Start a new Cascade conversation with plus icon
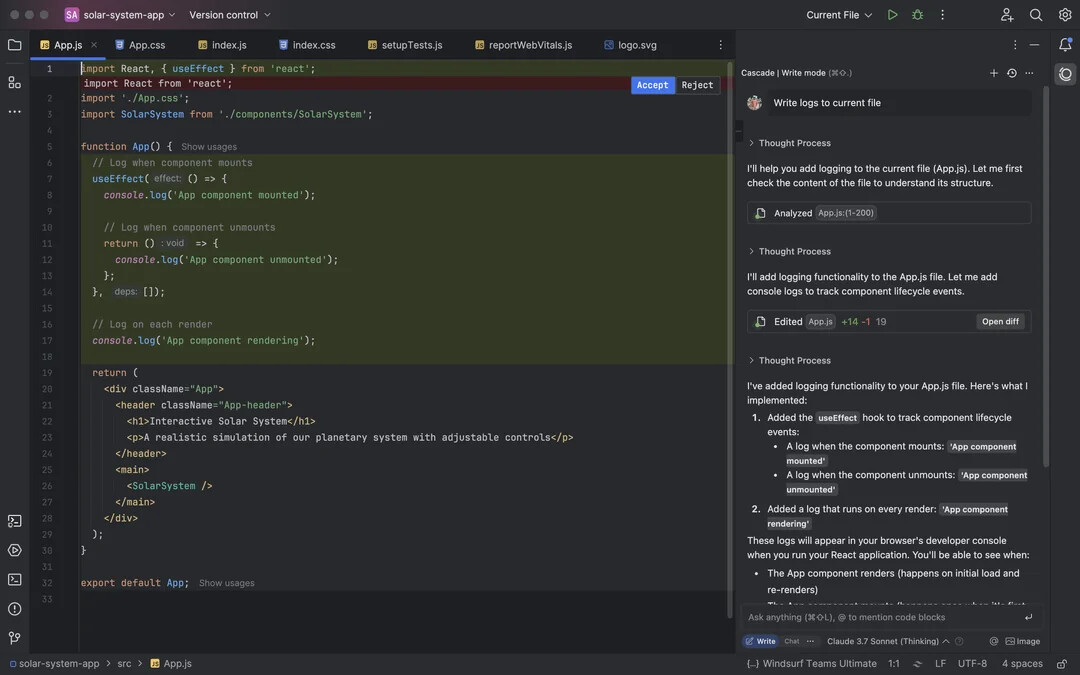 [994, 73]
